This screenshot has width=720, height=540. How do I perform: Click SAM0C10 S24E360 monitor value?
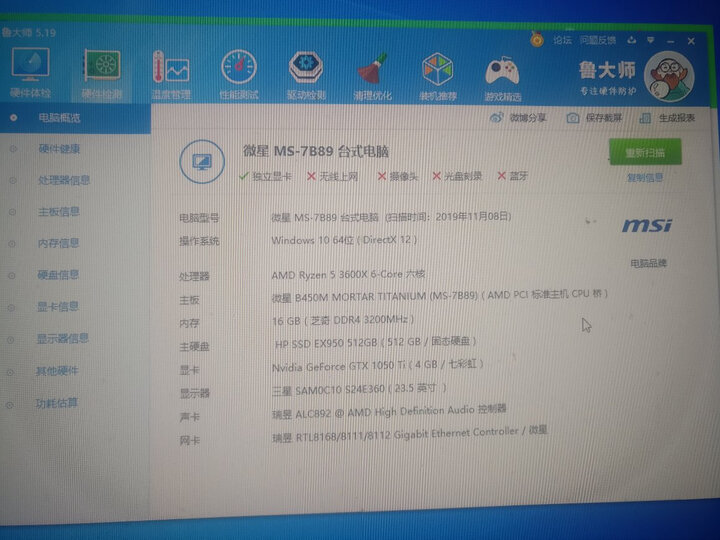coord(359,389)
